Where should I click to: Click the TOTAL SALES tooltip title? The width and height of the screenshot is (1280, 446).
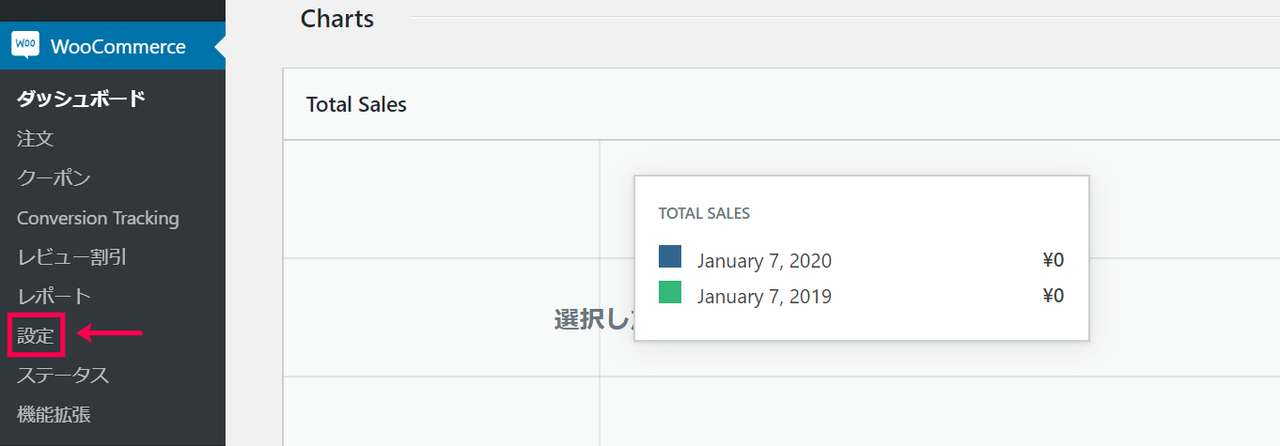pyautogui.click(x=704, y=213)
